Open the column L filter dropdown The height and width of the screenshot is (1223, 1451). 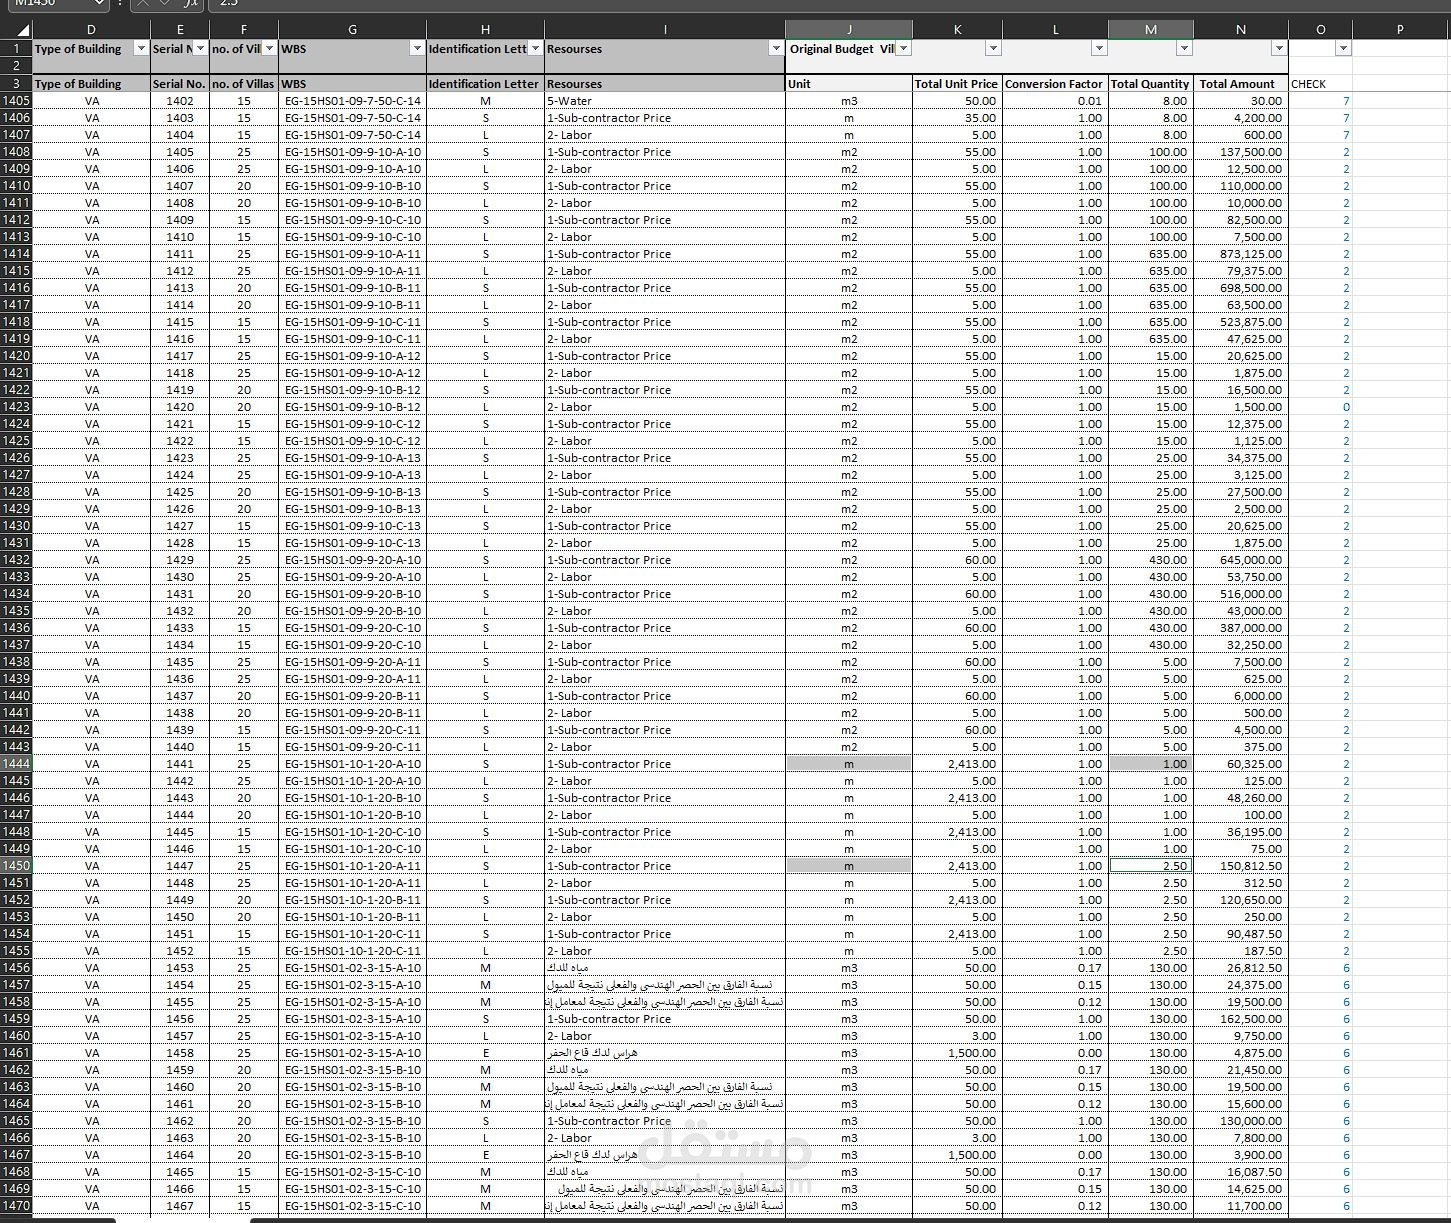tap(1098, 49)
